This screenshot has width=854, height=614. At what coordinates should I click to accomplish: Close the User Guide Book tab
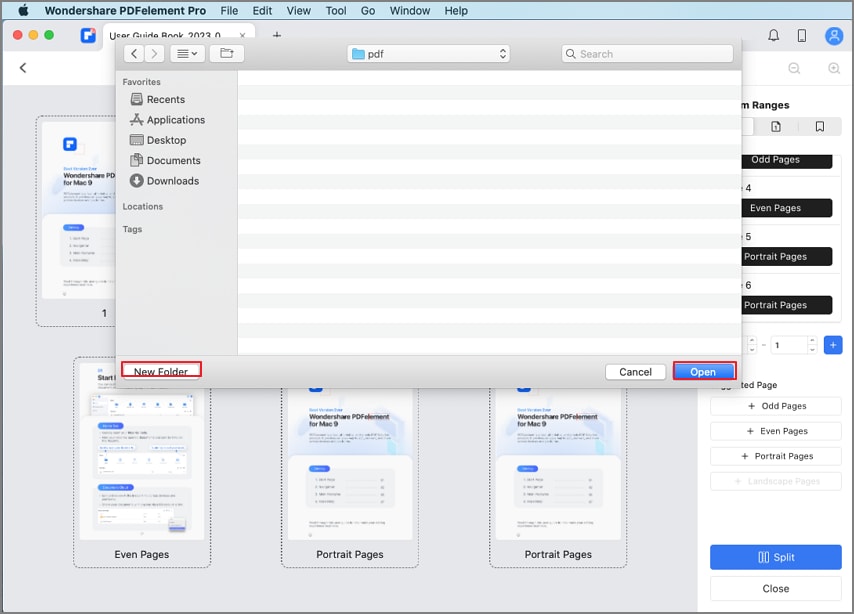click(242, 35)
